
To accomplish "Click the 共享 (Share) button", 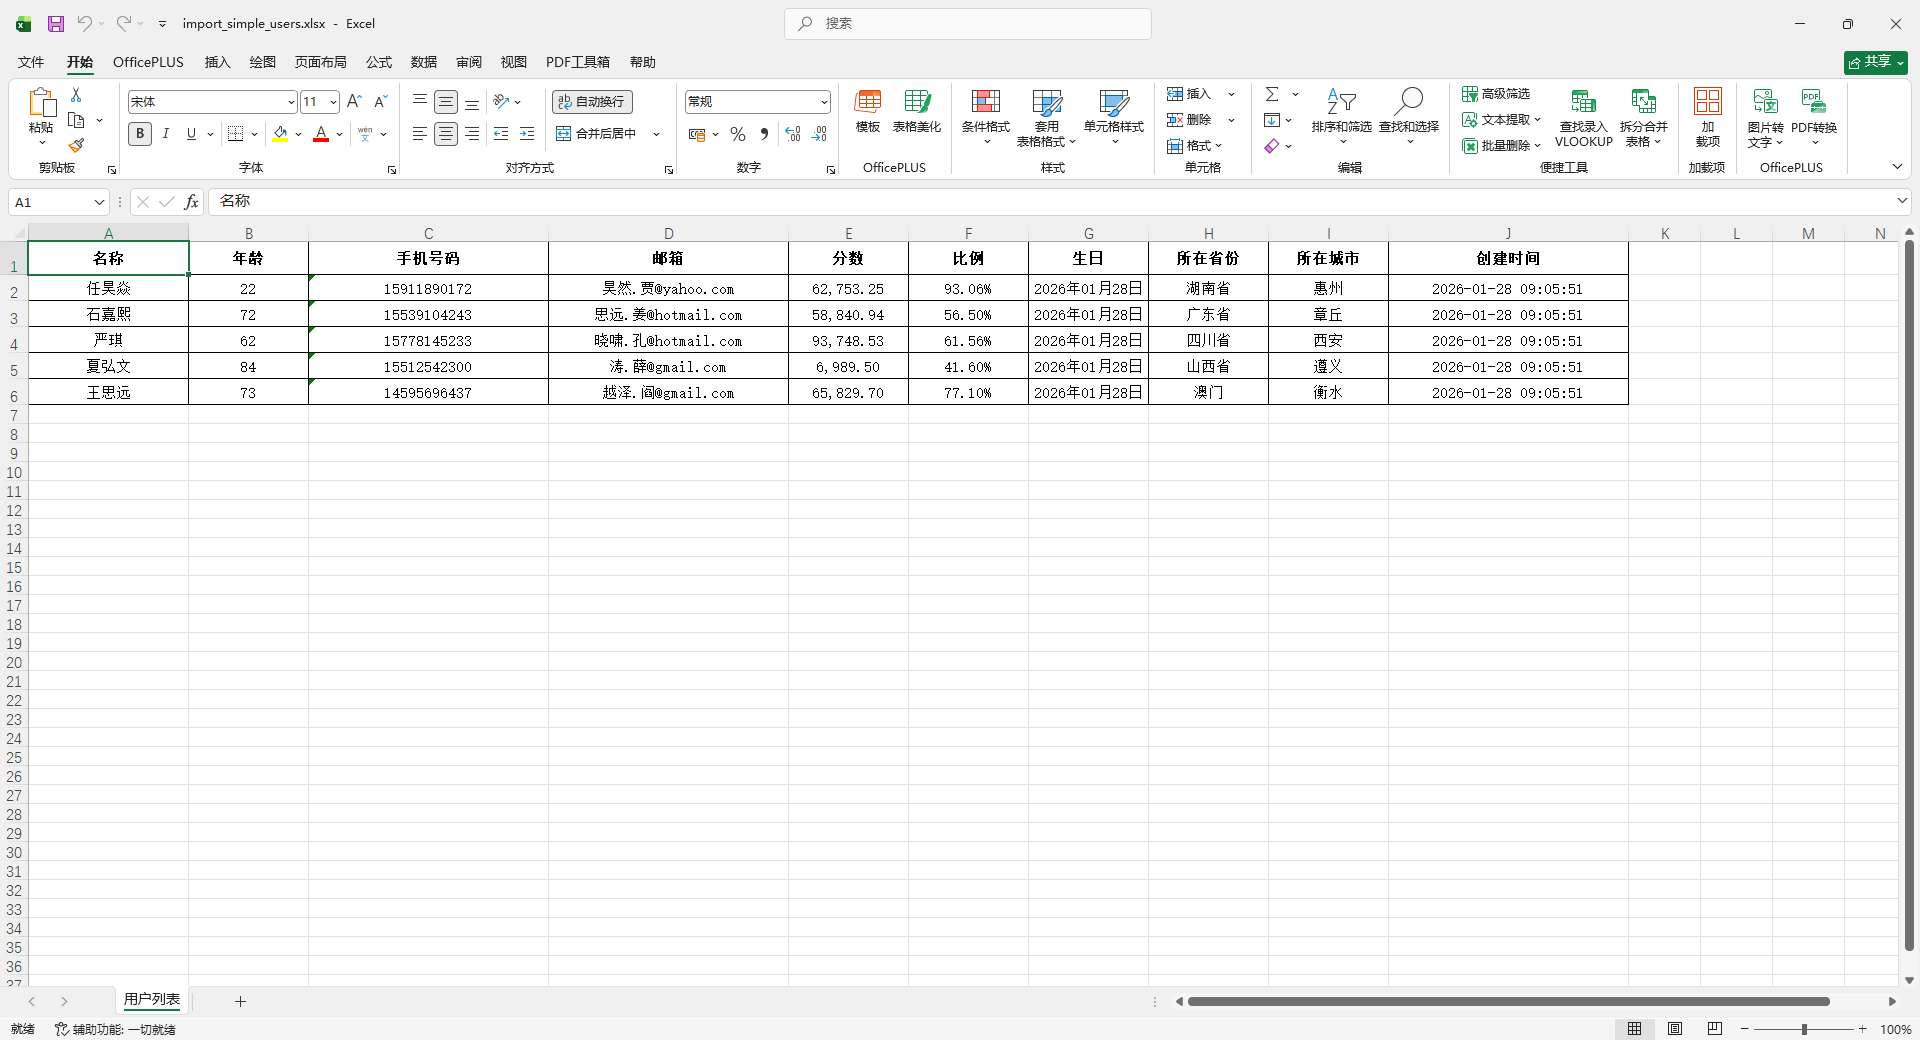I will point(1875,62).
